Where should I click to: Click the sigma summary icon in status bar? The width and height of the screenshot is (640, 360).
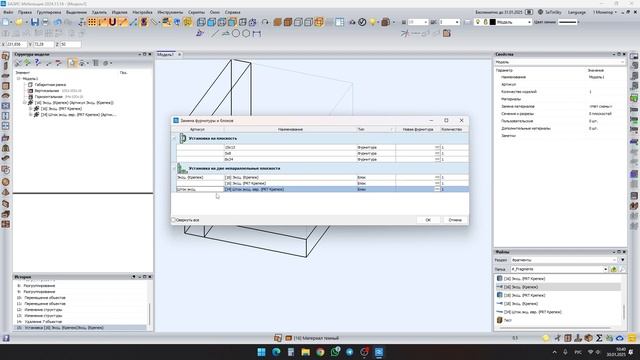[599, 338]
